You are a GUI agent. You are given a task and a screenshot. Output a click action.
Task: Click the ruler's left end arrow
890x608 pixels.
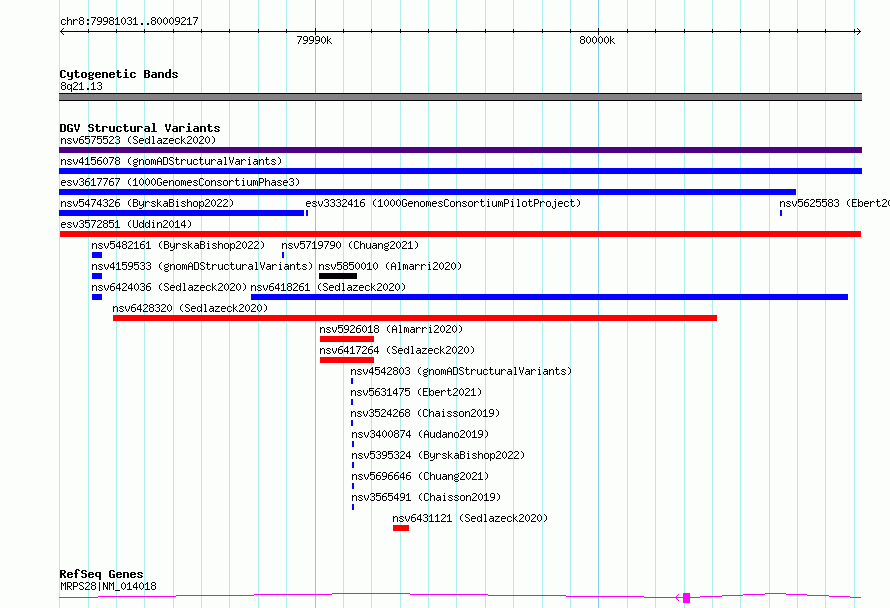click(x=62, y=31)
